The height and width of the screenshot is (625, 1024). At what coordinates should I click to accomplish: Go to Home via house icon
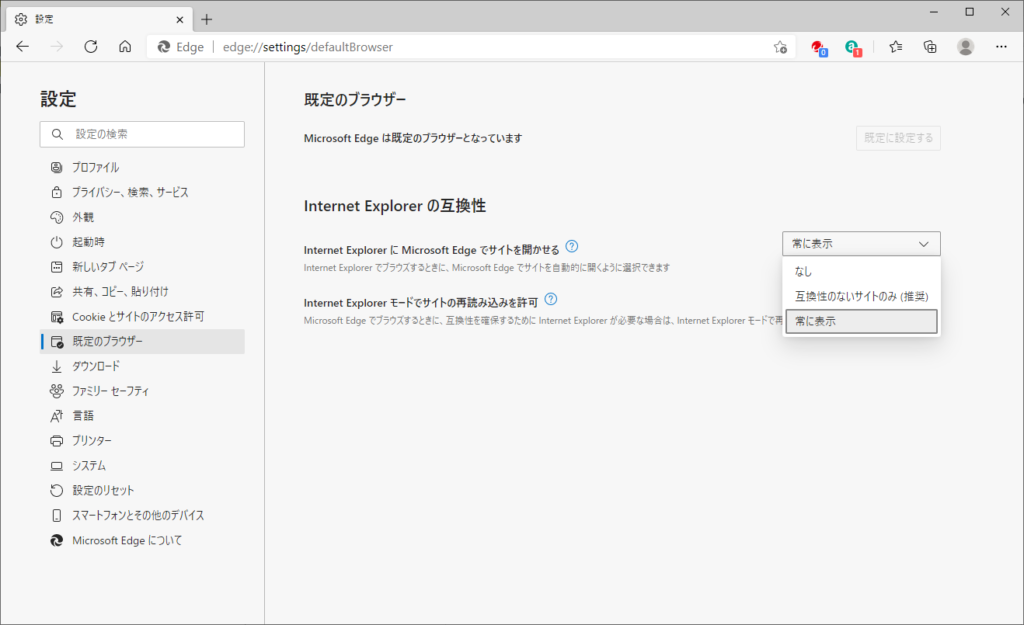[125, 46]
